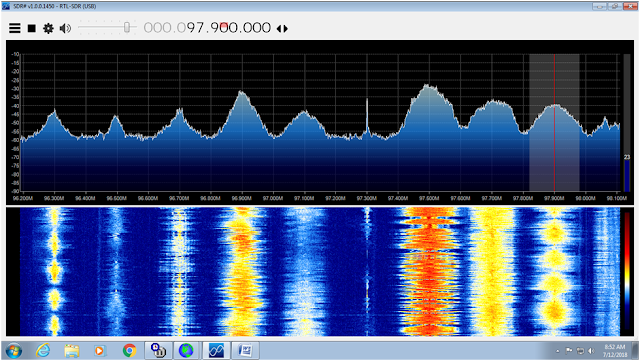Switch to the SDR# taskbar window

pyautogui.click(x=216, y=351)
